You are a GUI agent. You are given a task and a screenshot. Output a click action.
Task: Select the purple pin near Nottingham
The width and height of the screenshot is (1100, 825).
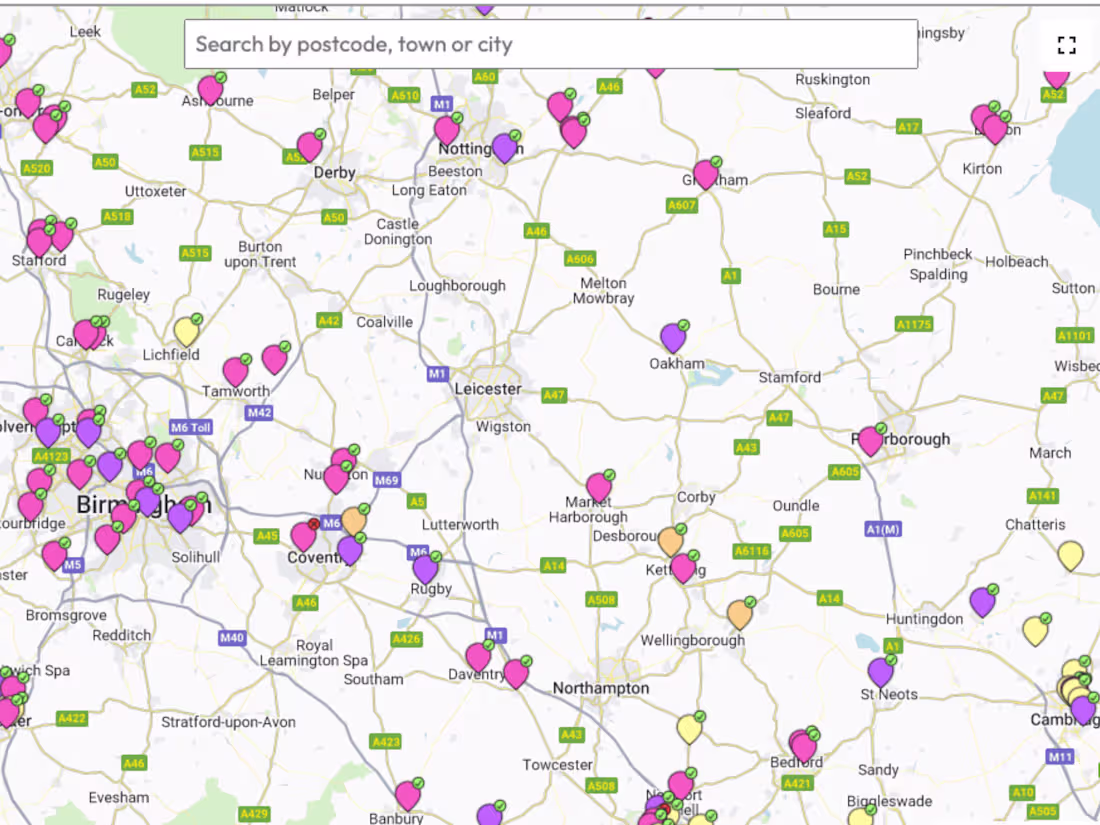pyautogui.click(x=505, y=148)
